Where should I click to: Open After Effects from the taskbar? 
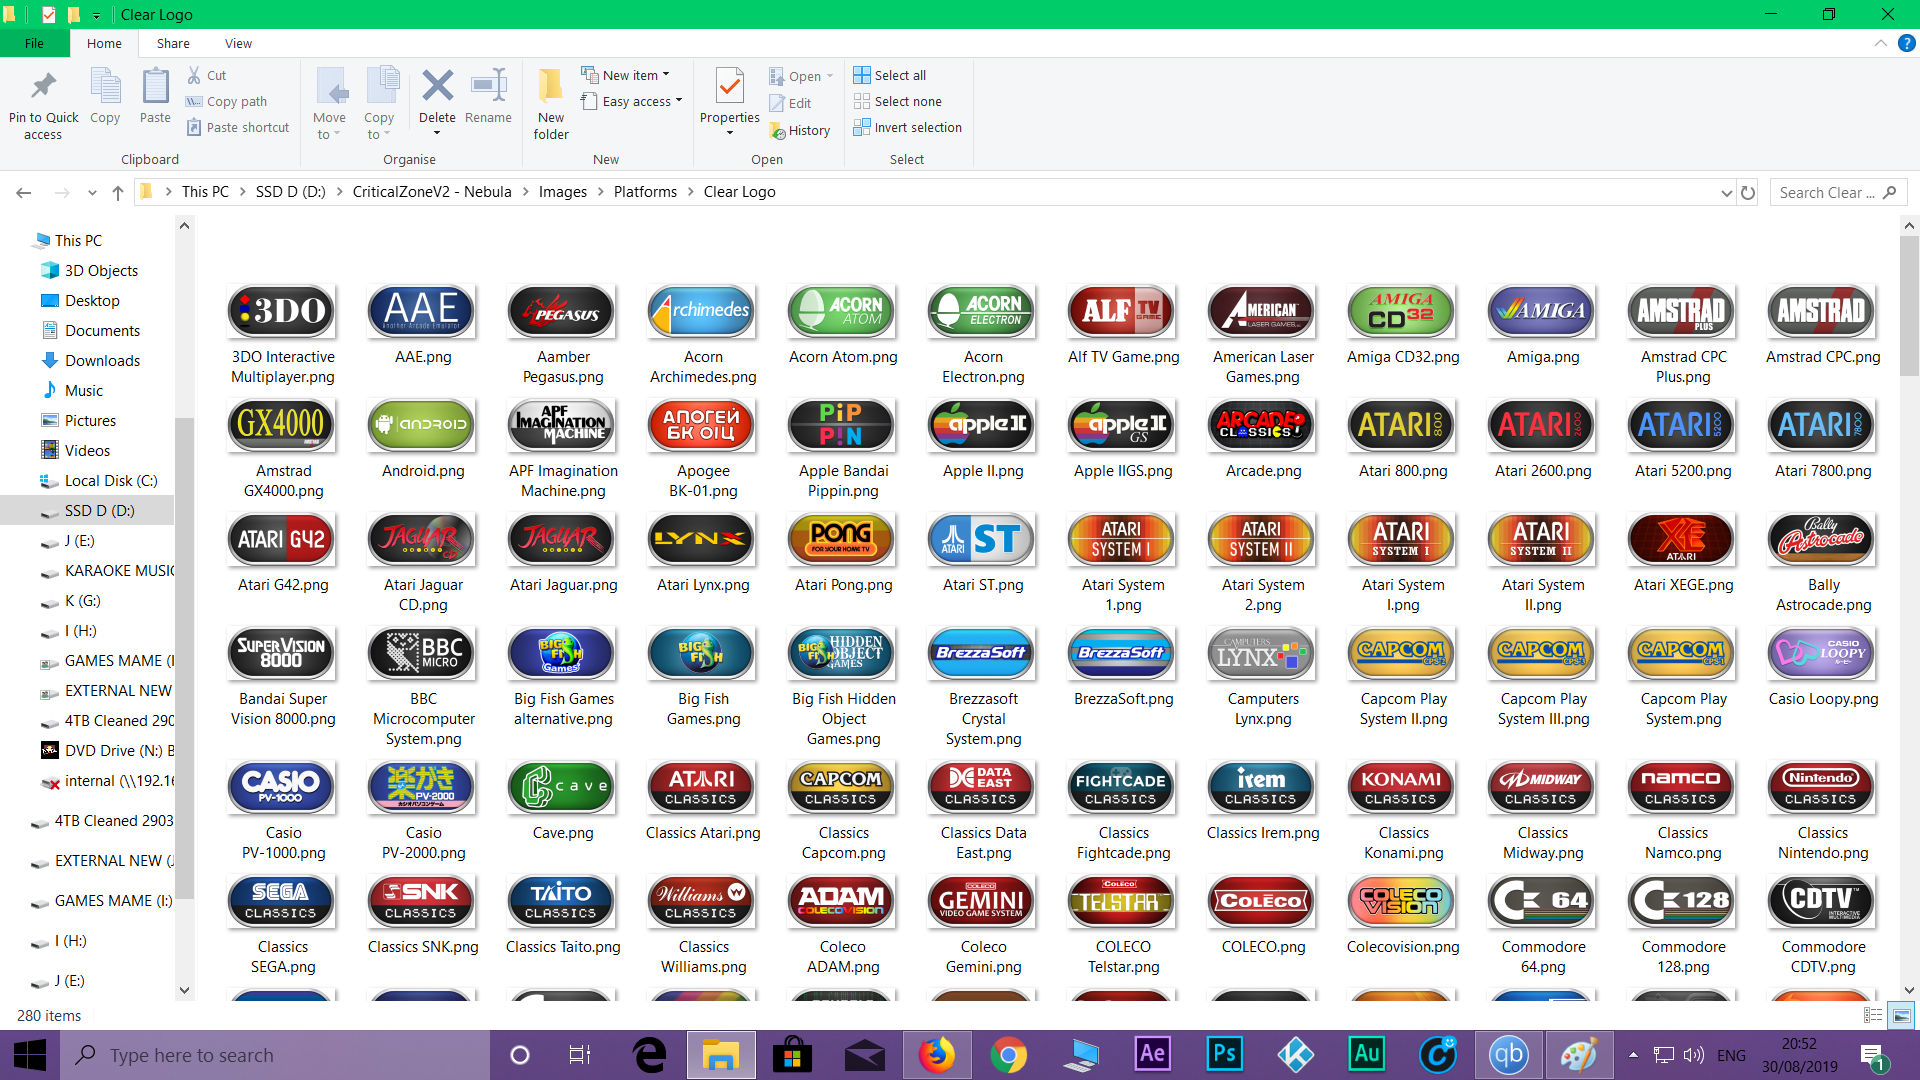pos(1153,1055)
